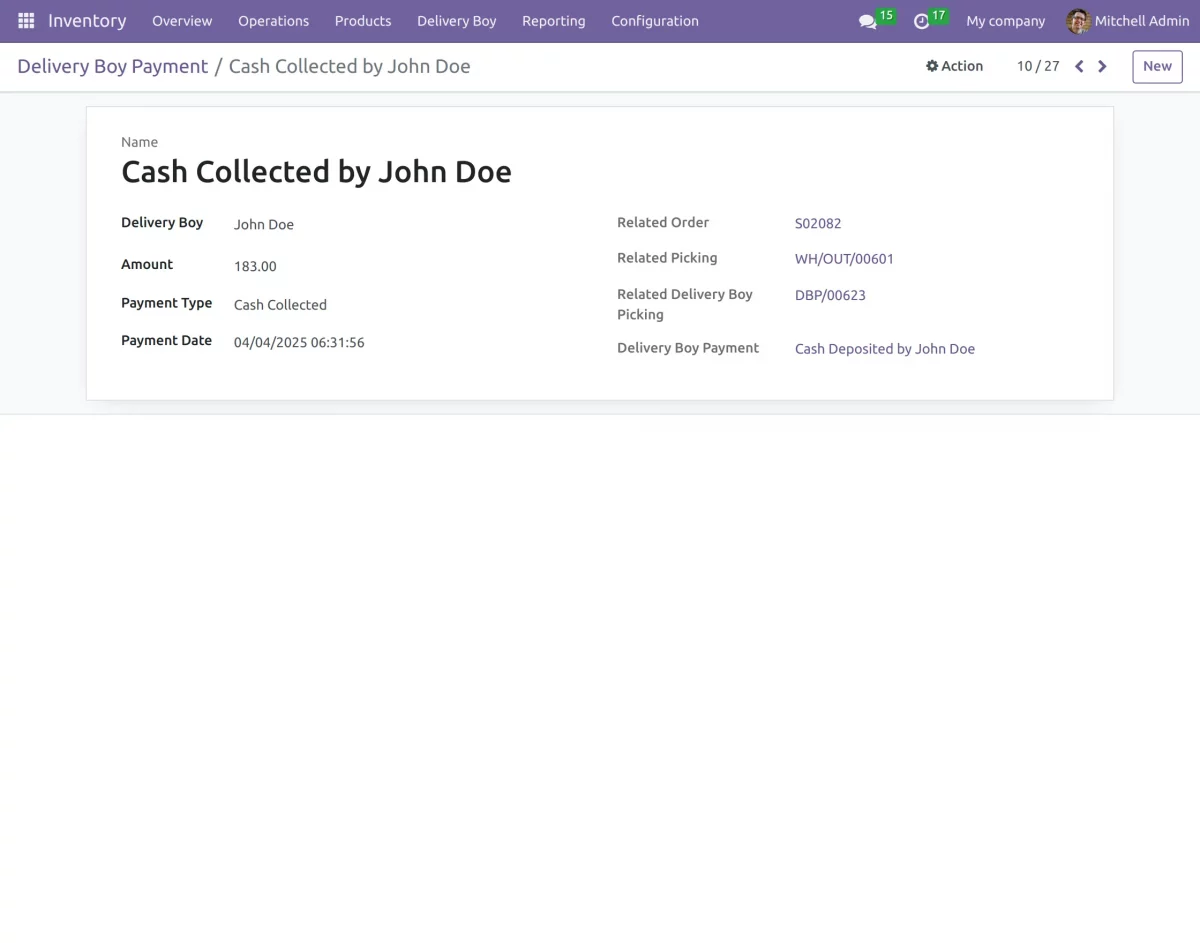
Task: Open delivery boy picking DBP/00623
Action: 830,295
